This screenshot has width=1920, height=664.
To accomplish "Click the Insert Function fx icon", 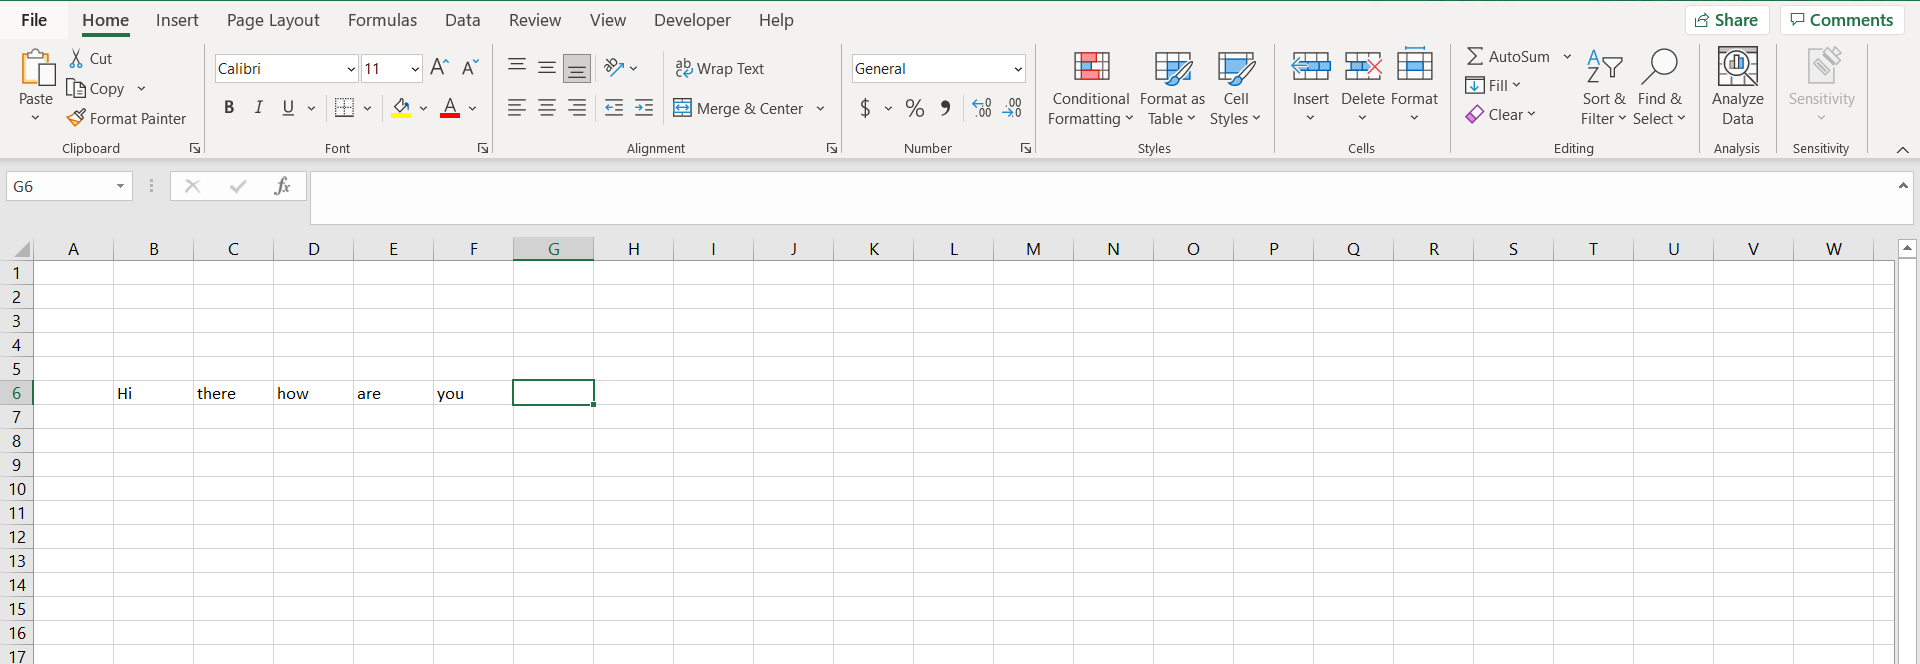I will pos(282,186).
